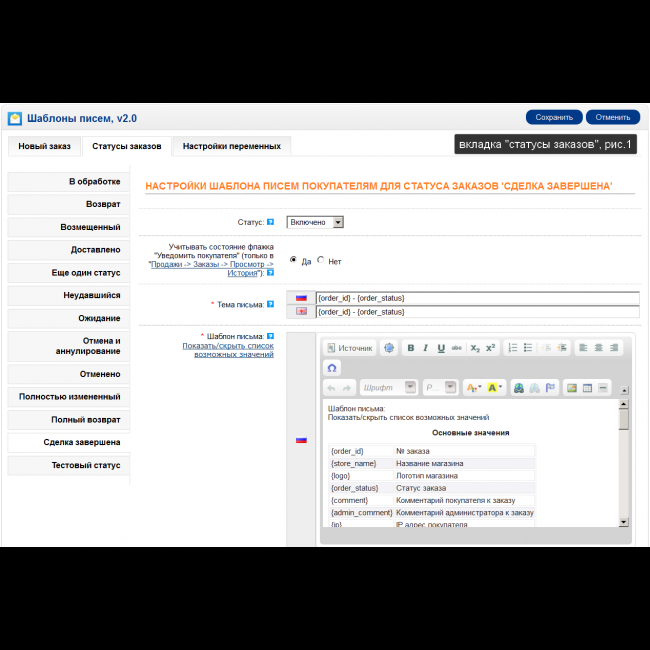The height and width of the screenshot is (650, 650).
Task: Click the 'Сохранить' button
Action: click(553, 117)
